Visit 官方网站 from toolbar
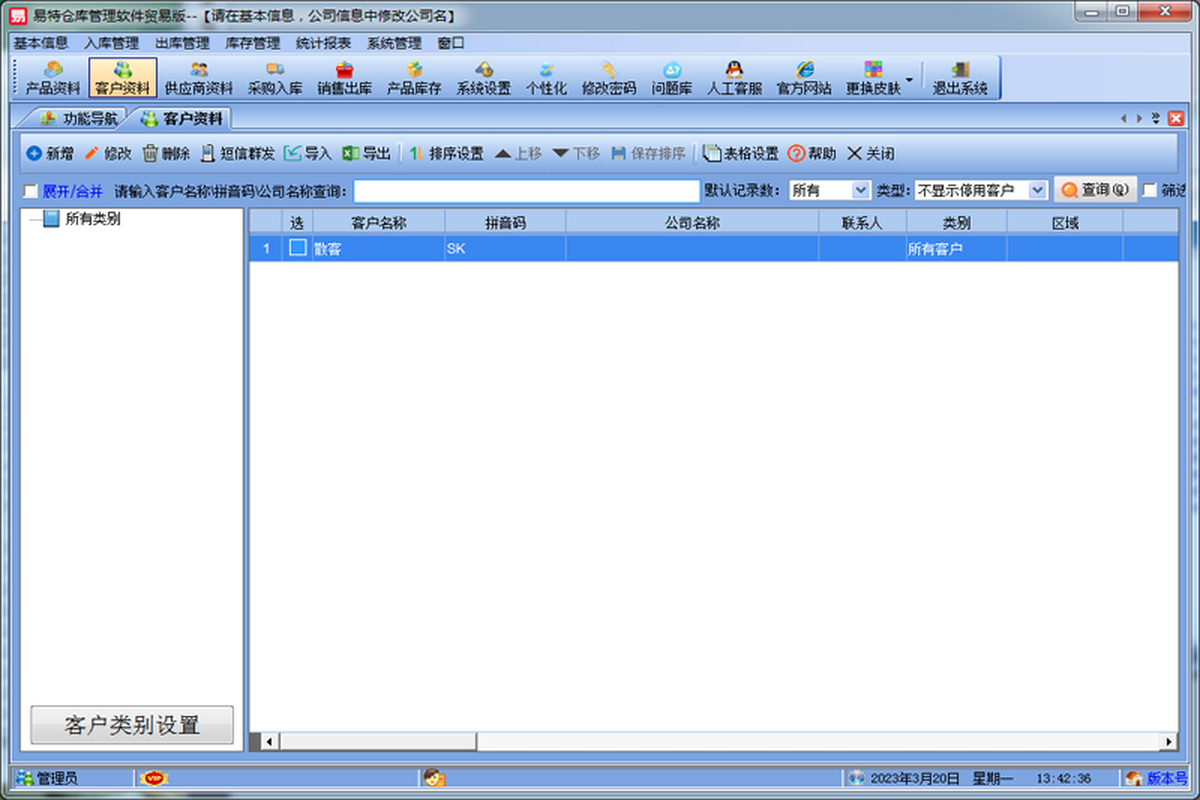 tap(804, 78)
